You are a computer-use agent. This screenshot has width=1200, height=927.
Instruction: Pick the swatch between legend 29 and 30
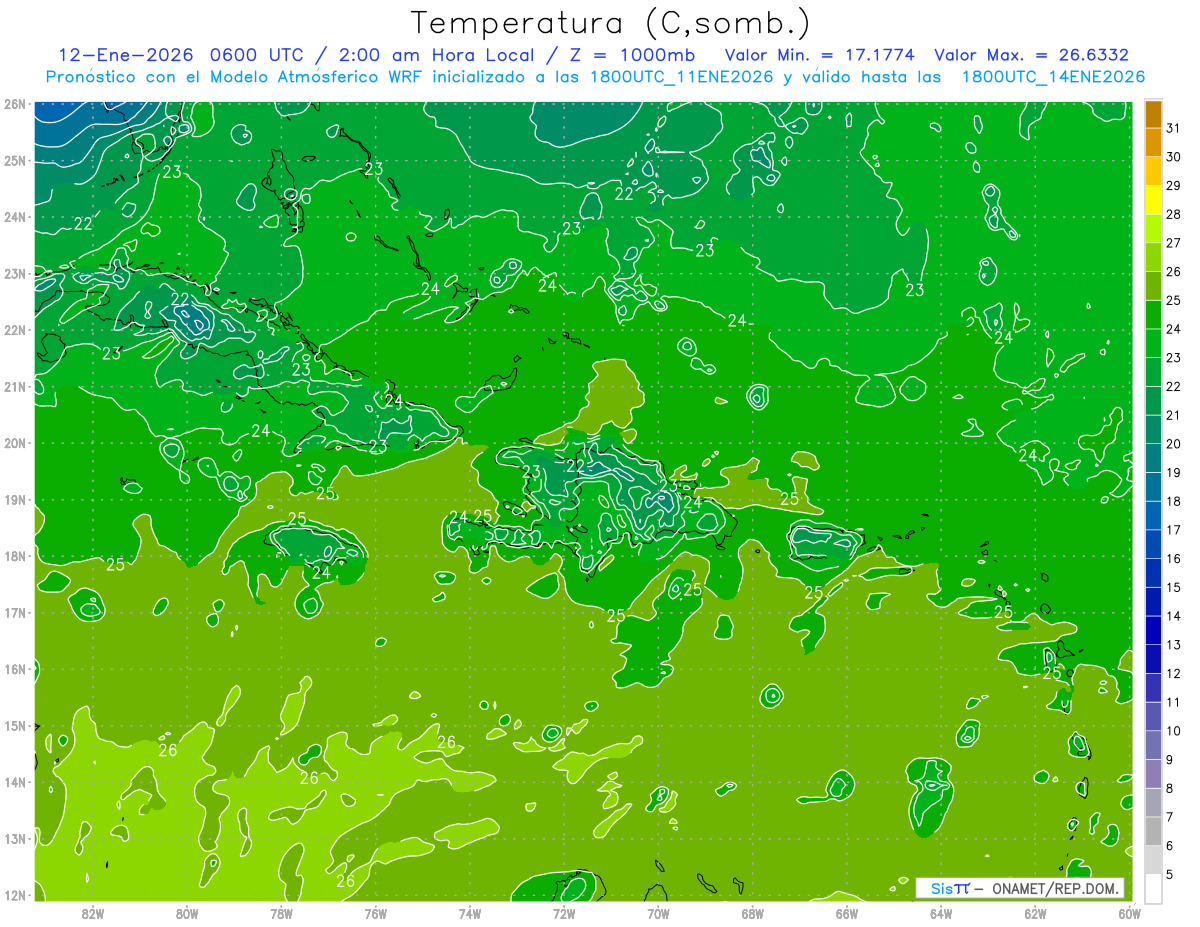(x=1153, y=171)
